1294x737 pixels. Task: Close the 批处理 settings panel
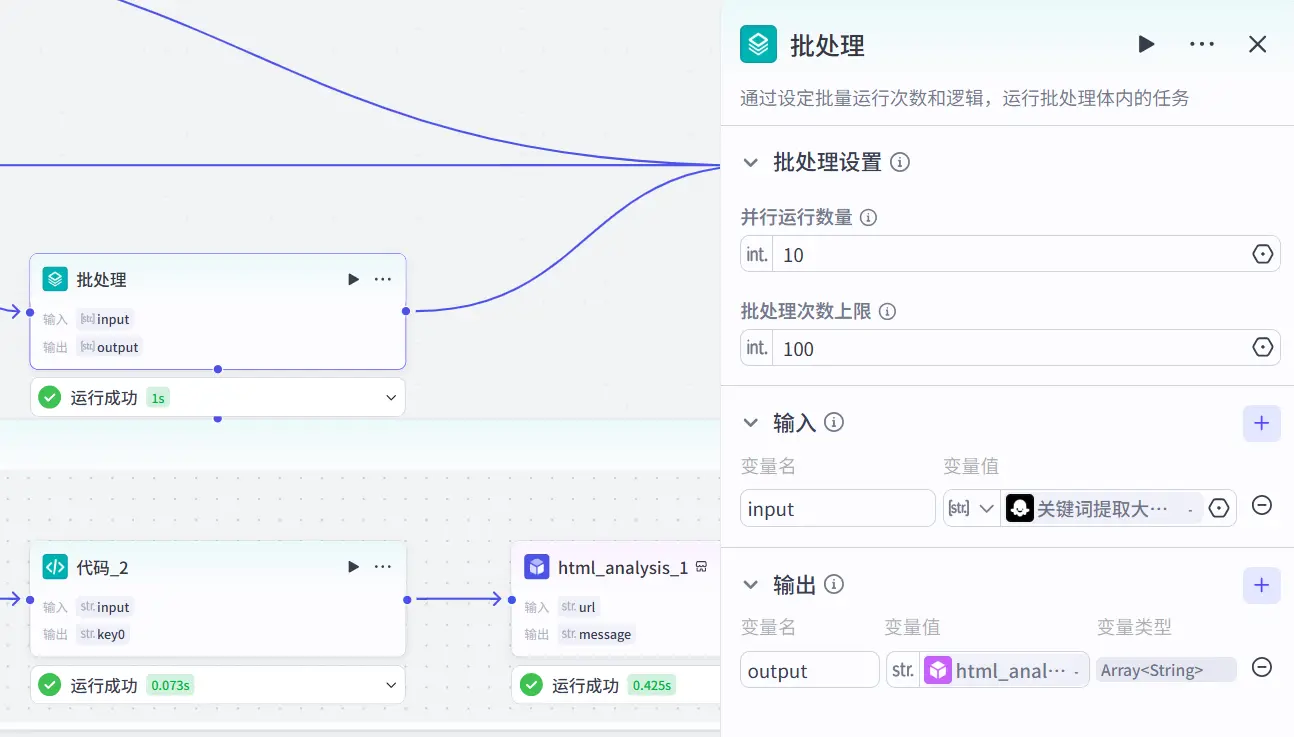click(x=1257, y=44)
